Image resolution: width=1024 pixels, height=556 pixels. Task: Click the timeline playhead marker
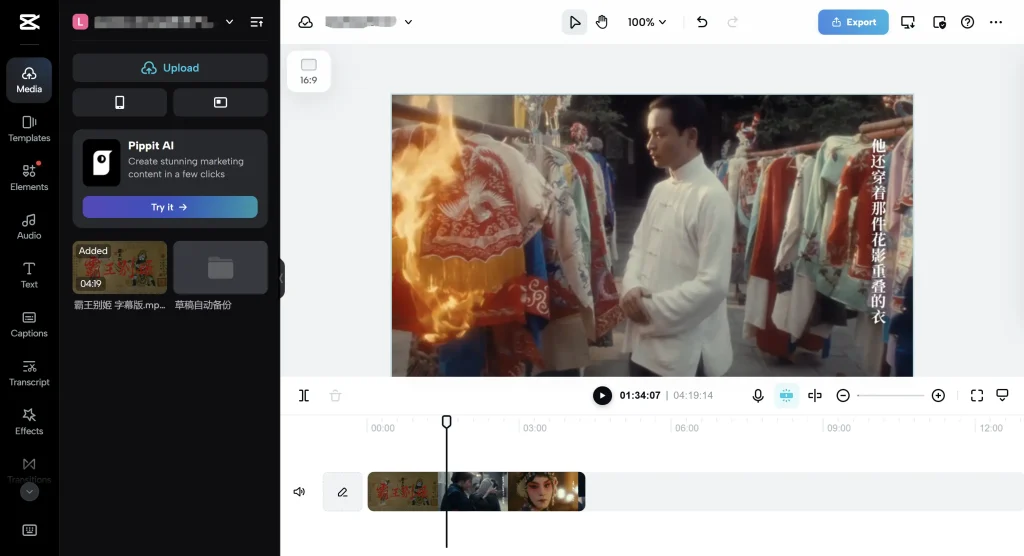point(447,422)
